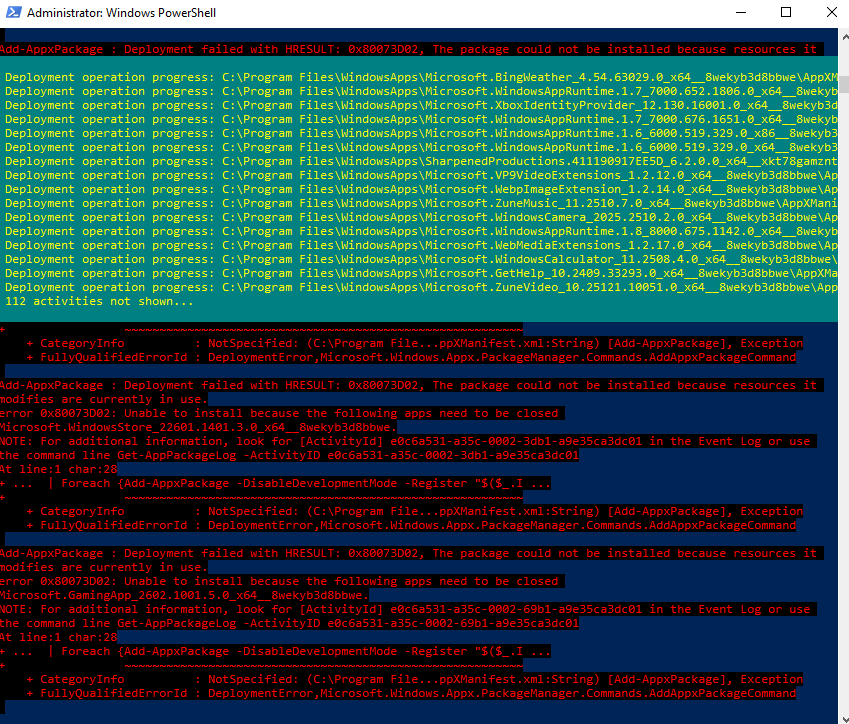Click the Microsoft.GetHelp progress line

pos(421,273)
